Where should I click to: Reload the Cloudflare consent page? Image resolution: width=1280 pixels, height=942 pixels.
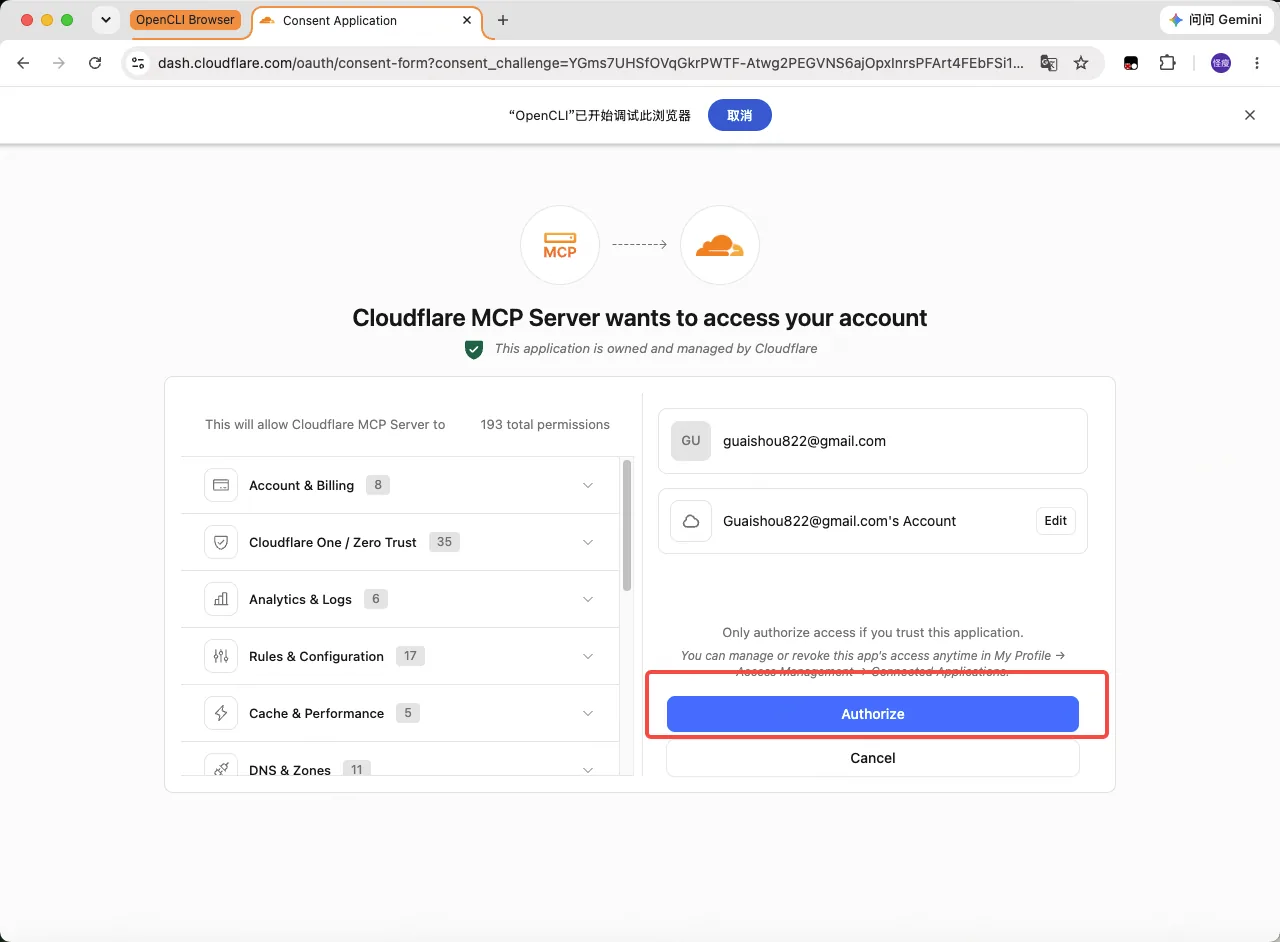click(x=95, y=62)
